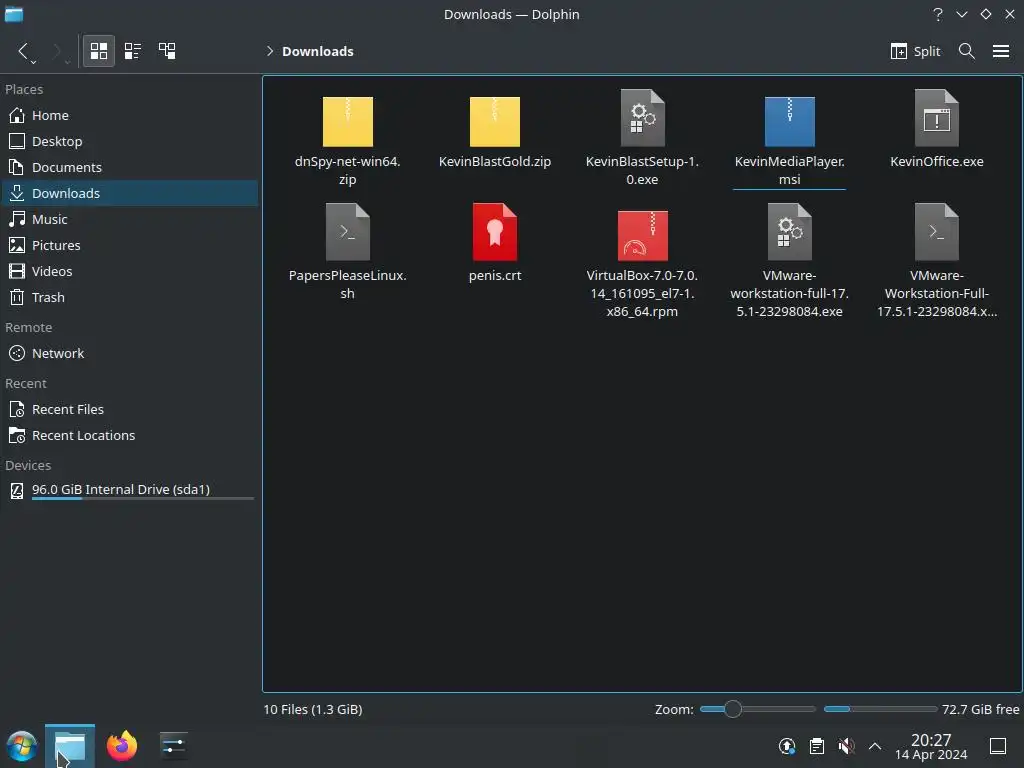
Task: Switch to Icons view mode
Action: point(99,51)
